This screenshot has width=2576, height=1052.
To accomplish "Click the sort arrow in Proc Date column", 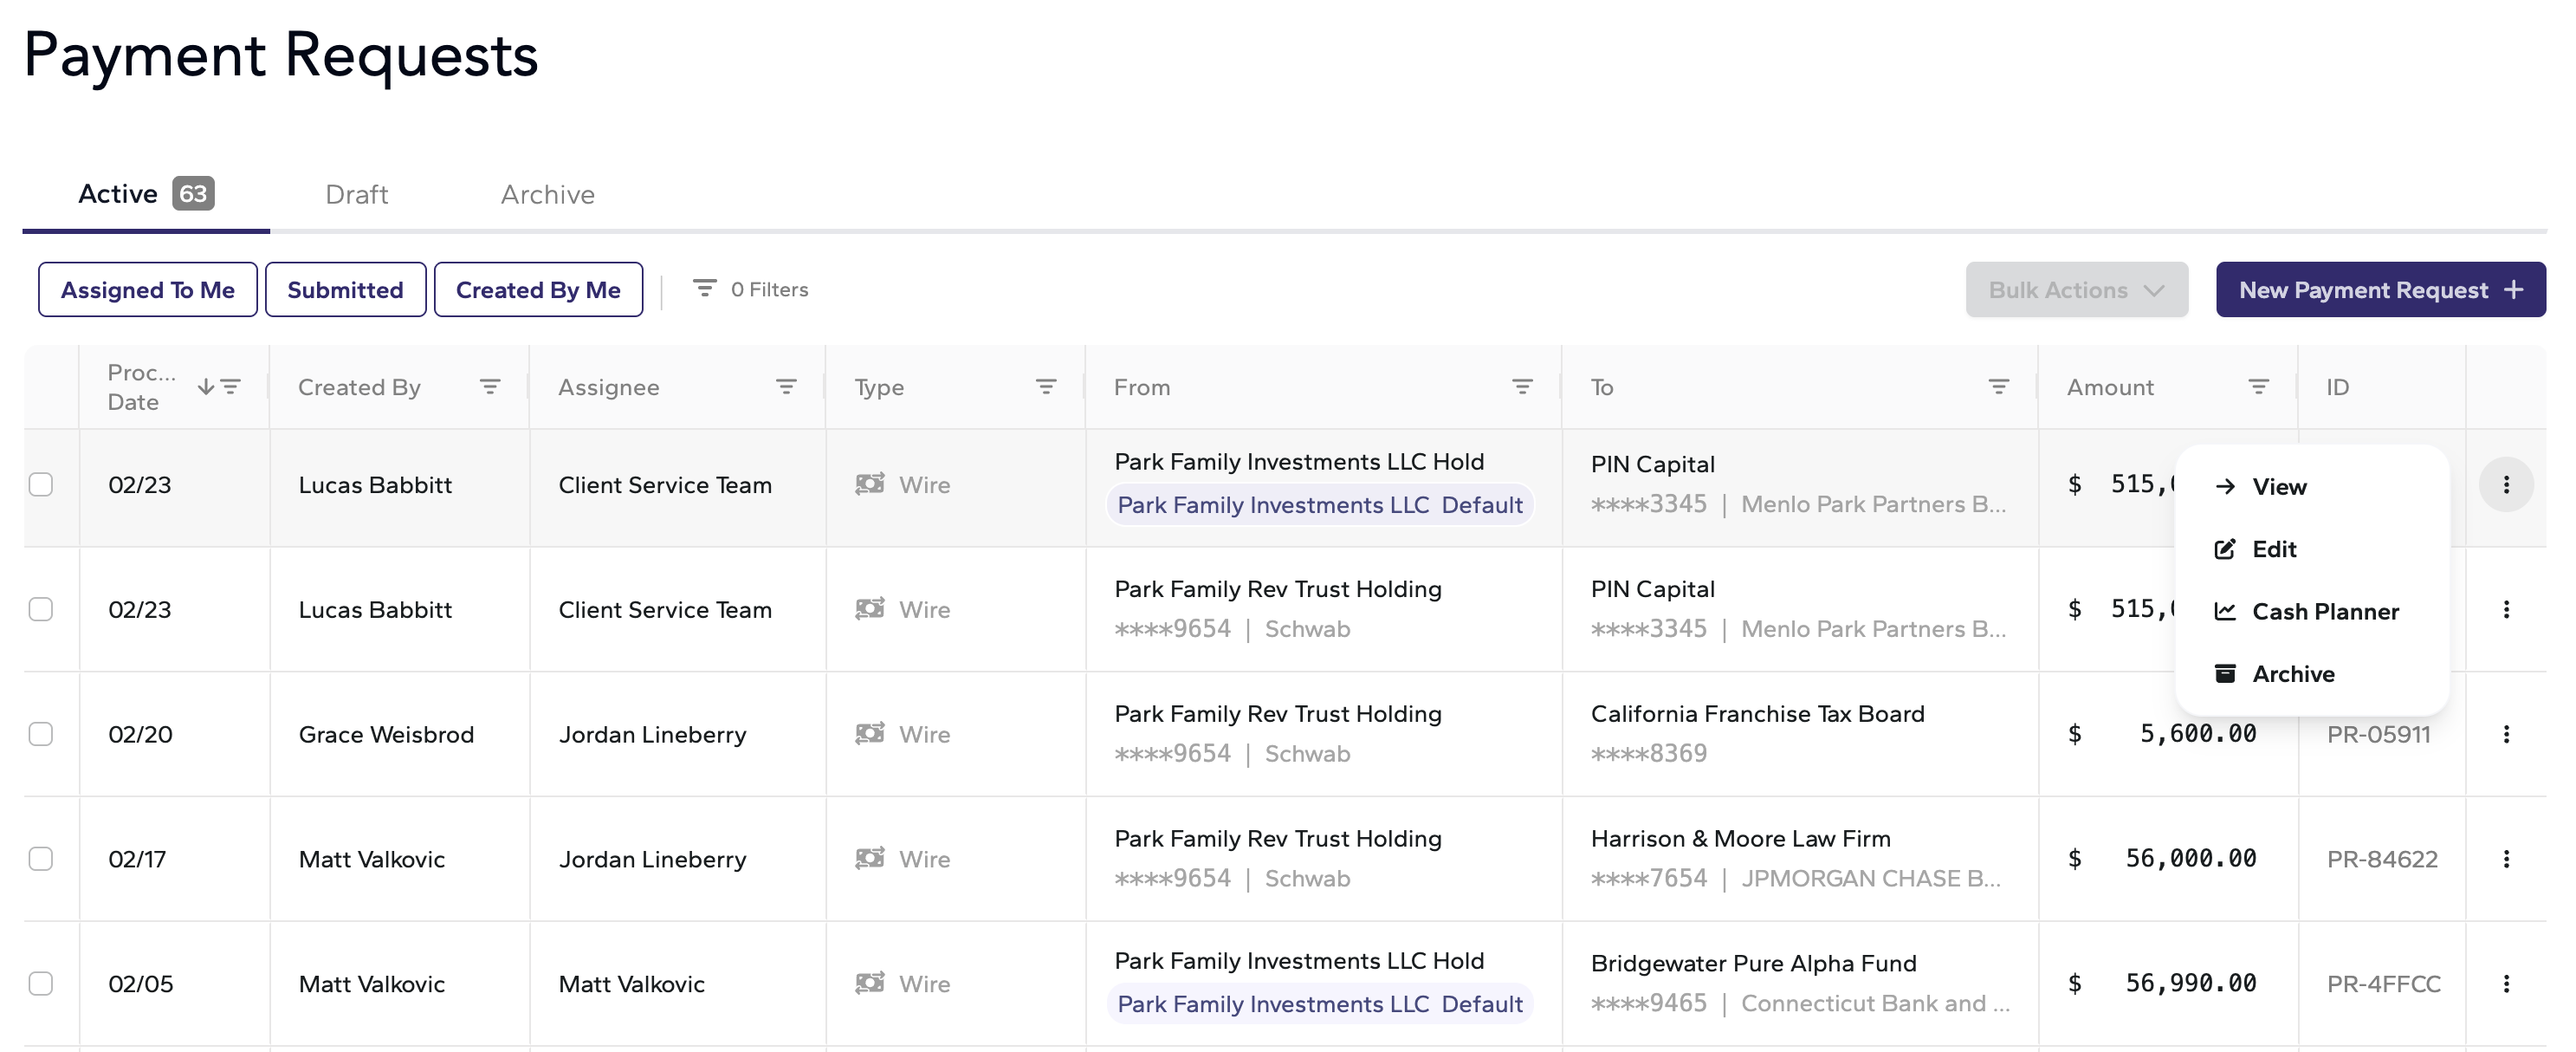I will click(205, 387).
